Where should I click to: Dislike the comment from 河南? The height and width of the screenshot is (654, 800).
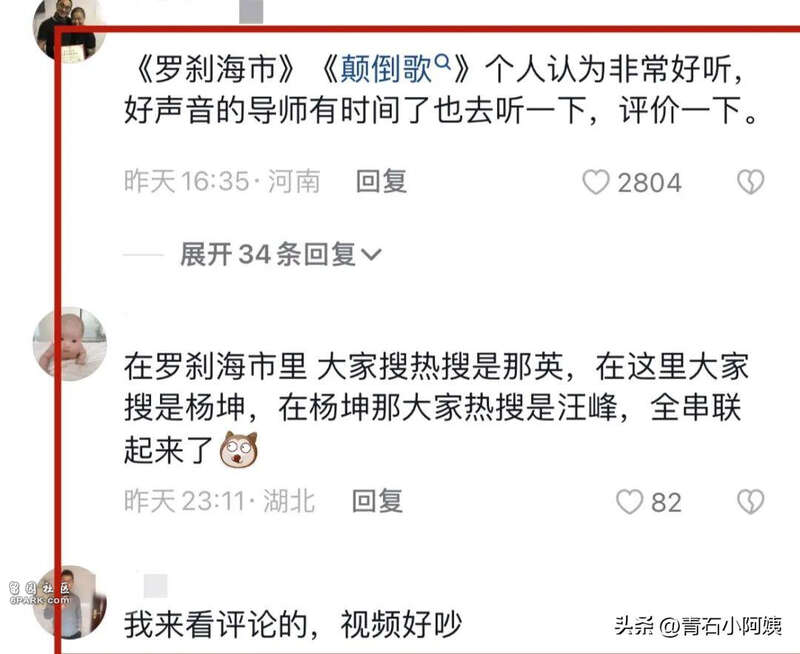tap(751, 182)
